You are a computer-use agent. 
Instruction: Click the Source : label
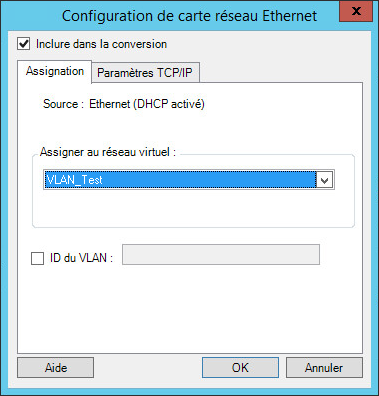[x=63, y=104]
